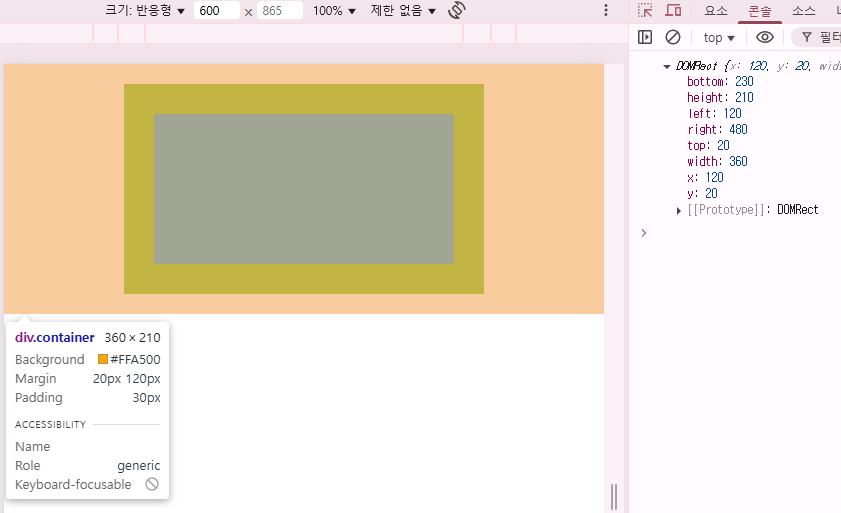Switch to the 요소 tab
Image resolution: width=841 pixels, height=513 pixels.
tap(715, 11)
